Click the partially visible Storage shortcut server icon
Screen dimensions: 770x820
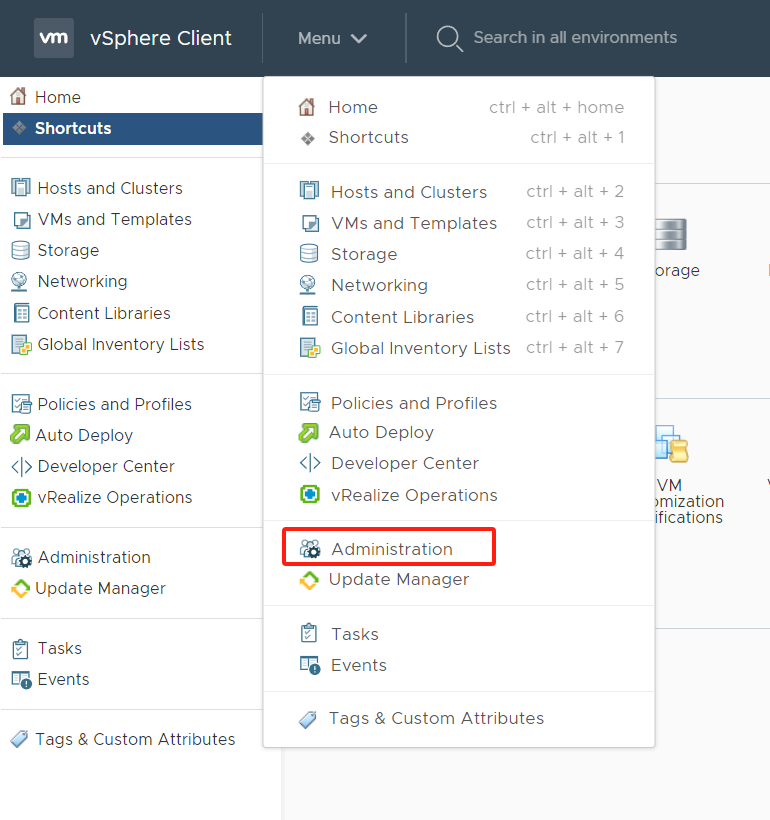point(671,234)
